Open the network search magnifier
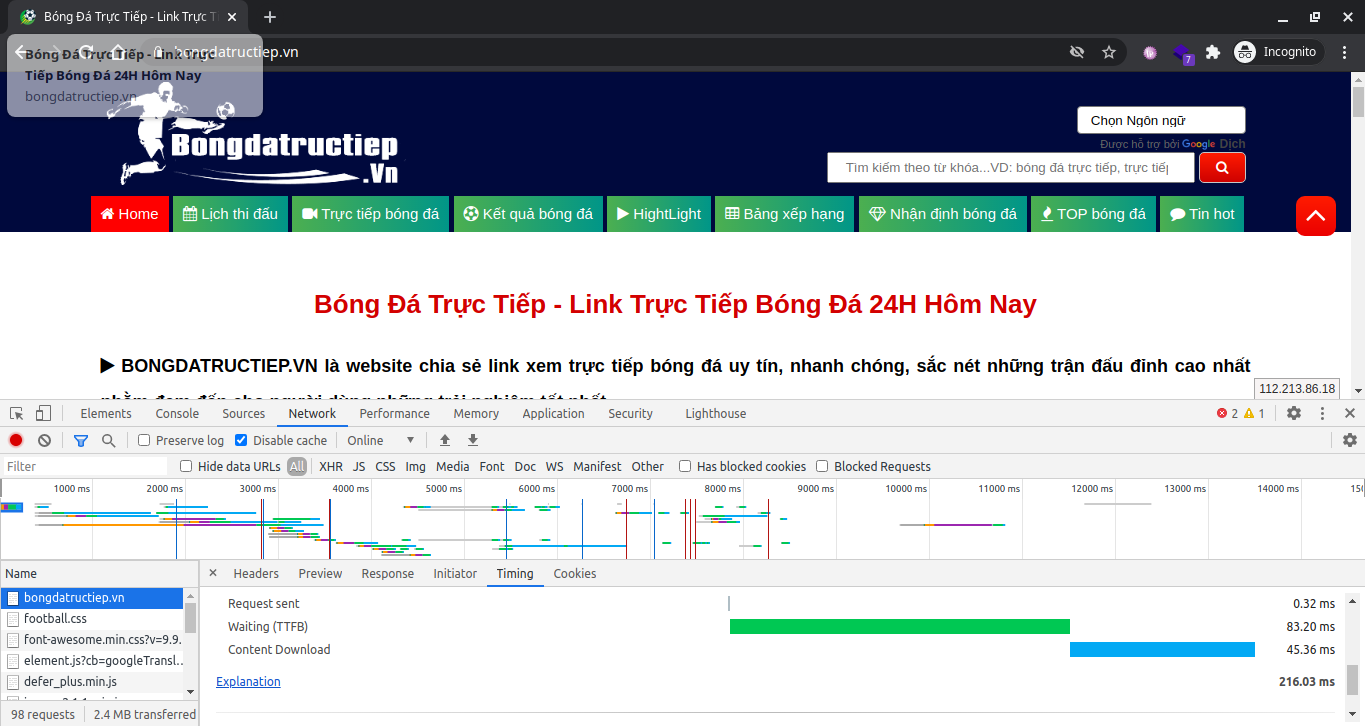1365x726 pixels. pyautogui.click(x=108, y=440)
